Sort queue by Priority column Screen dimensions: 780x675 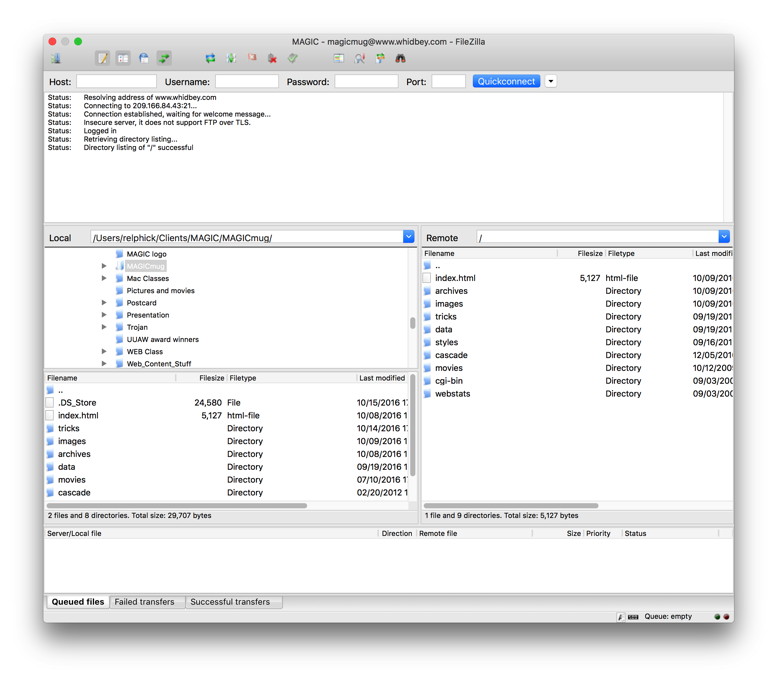coord(598,533)
